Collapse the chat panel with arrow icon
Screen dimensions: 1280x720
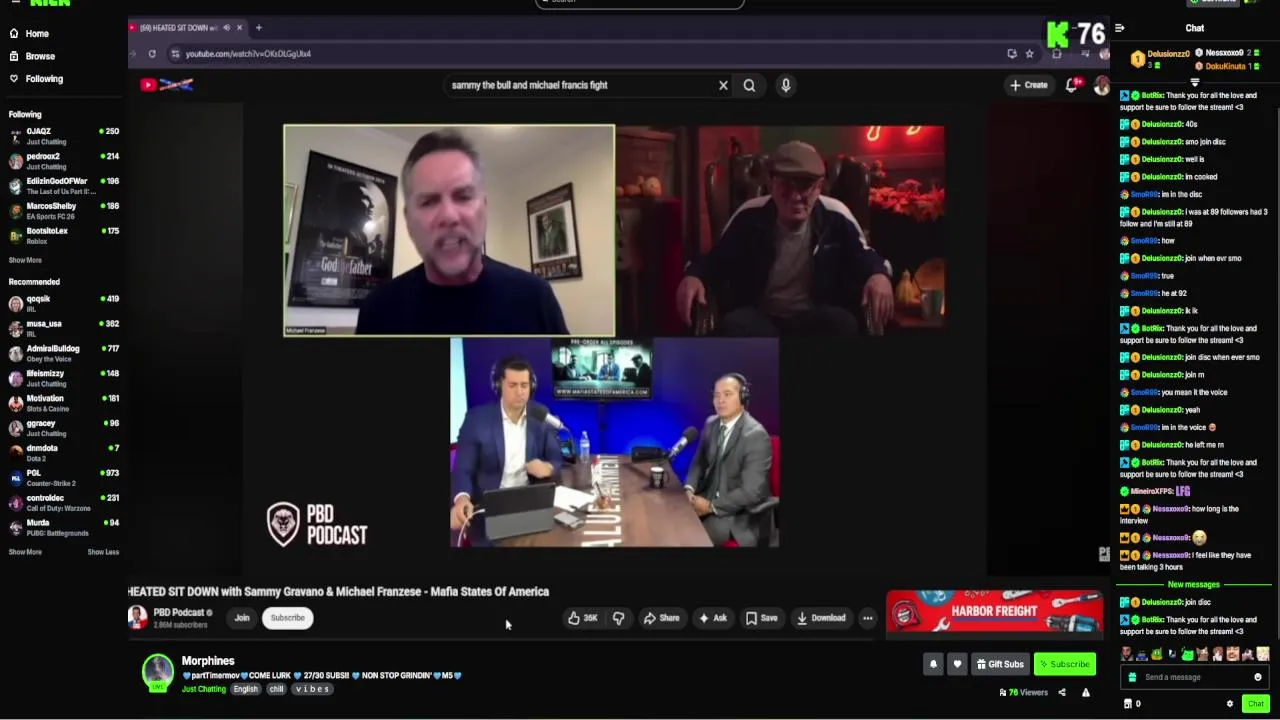[1120, 28]
